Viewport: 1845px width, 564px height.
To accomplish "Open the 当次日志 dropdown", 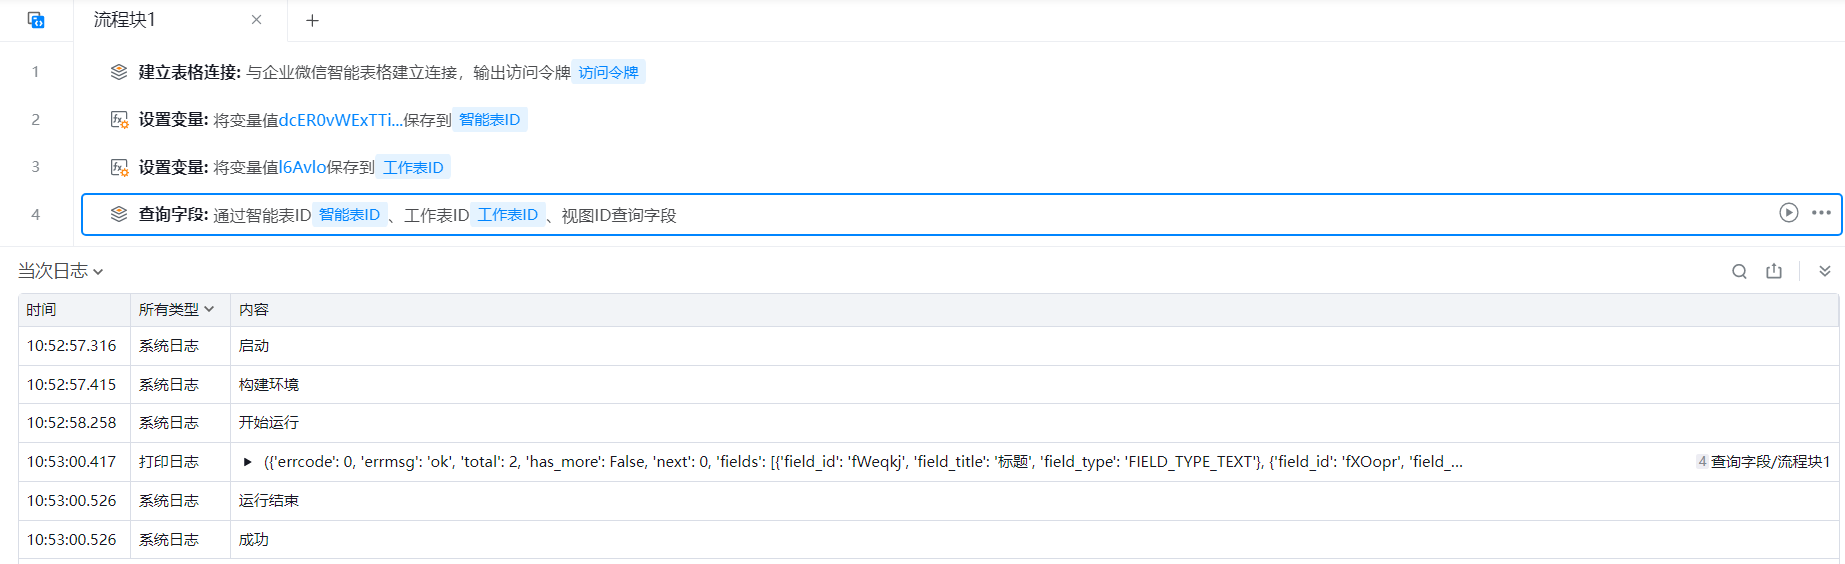I will pyautogui.click(x=61, y=271).
